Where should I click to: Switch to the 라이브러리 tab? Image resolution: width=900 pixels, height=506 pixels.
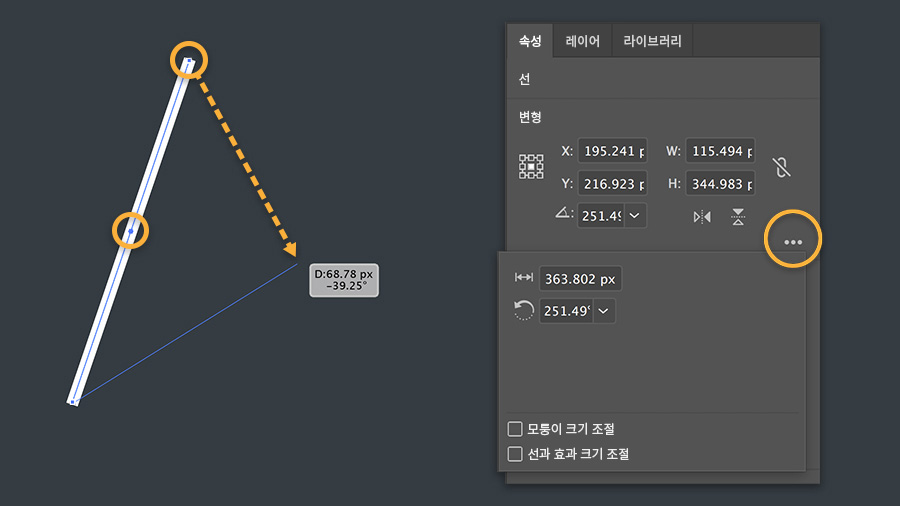pos(652,42)
